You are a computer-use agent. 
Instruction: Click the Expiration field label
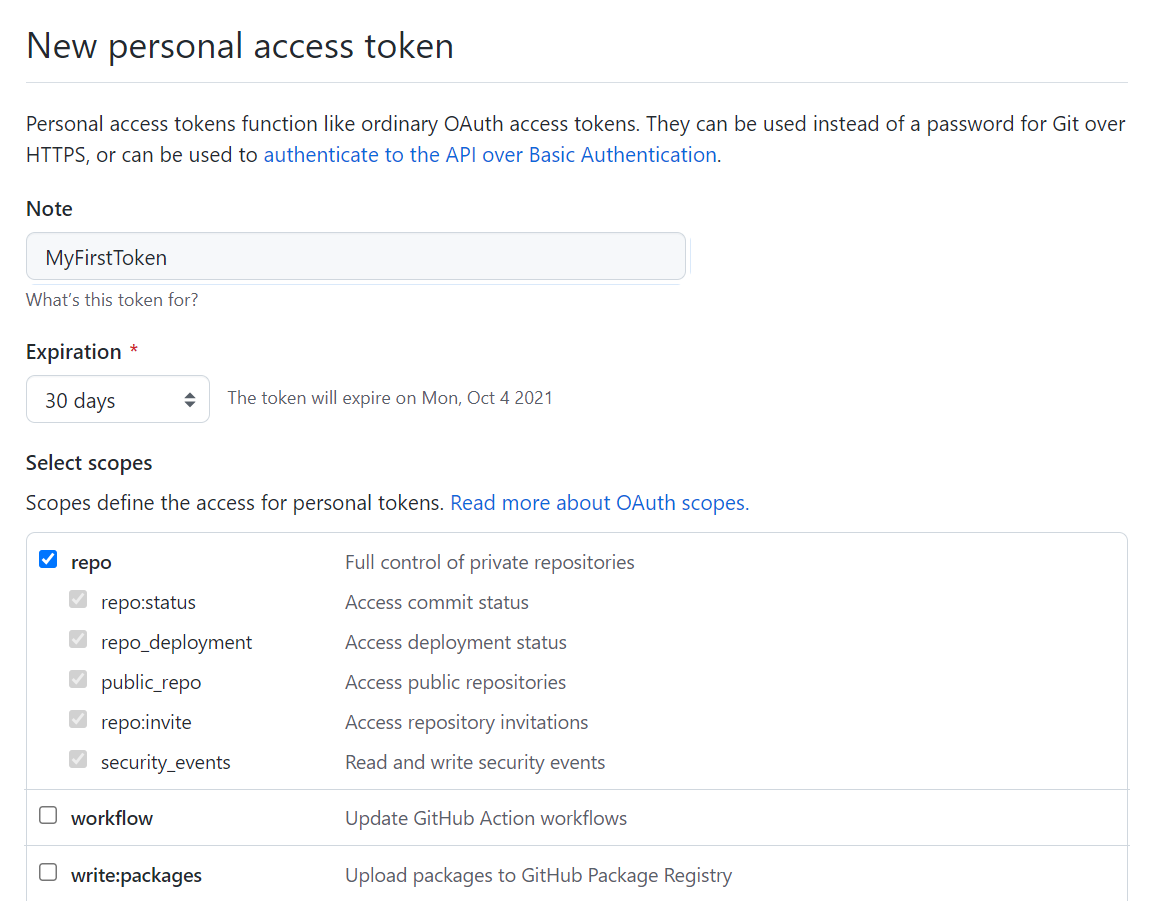click(73, 352)
